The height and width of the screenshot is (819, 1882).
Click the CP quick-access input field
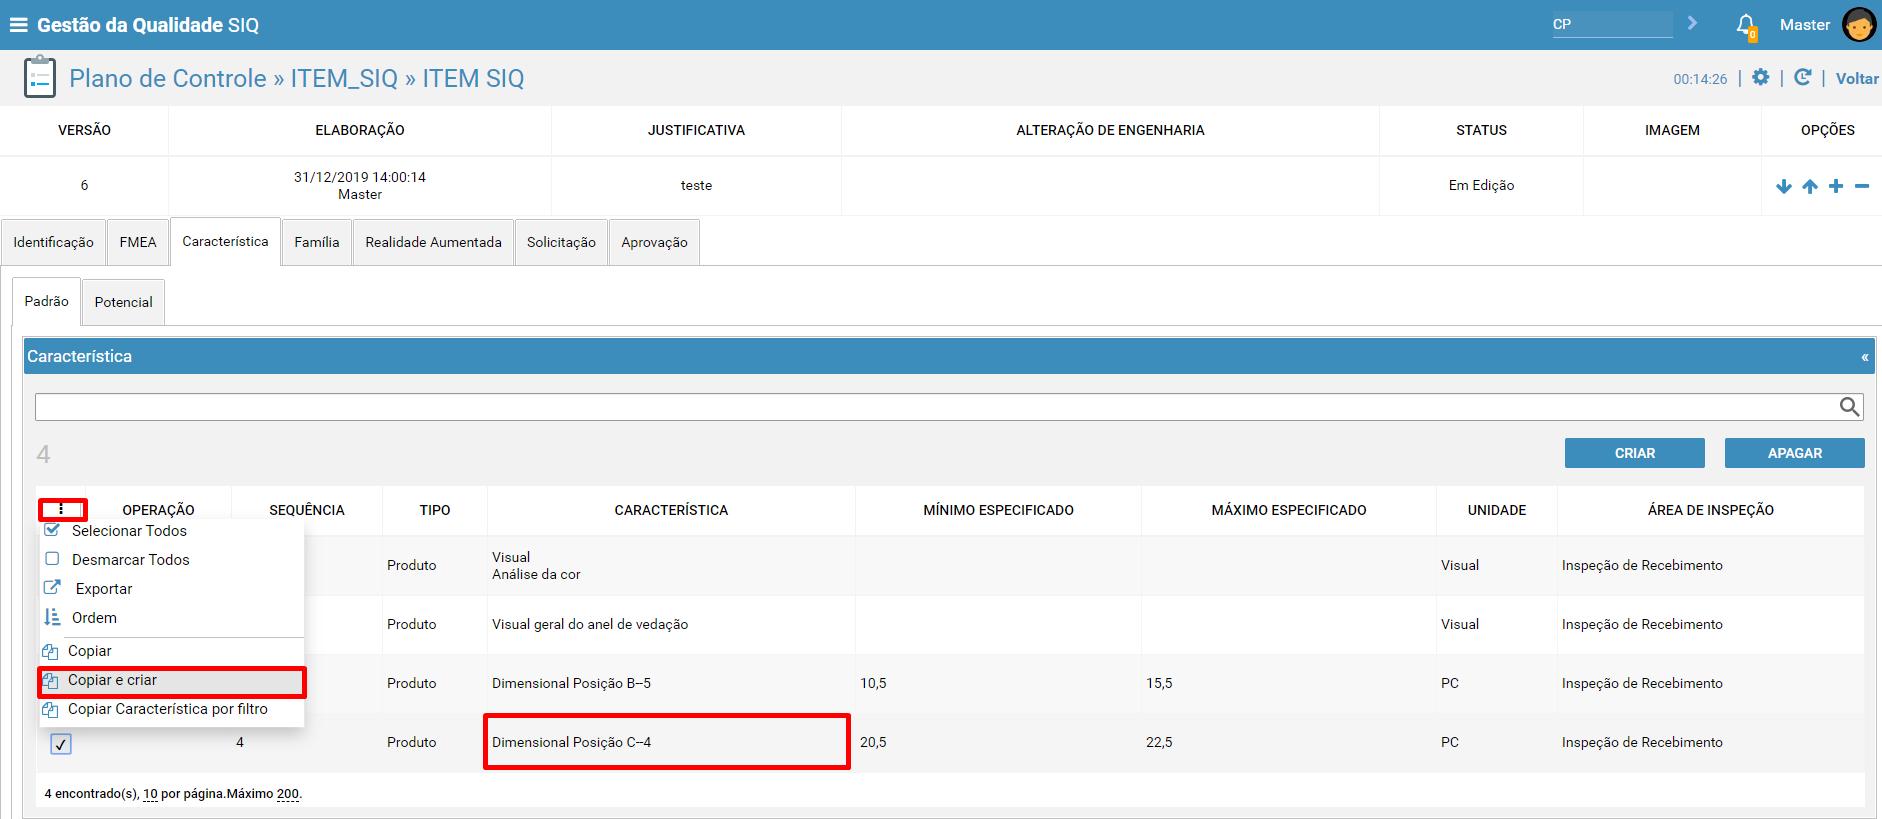1611,24
